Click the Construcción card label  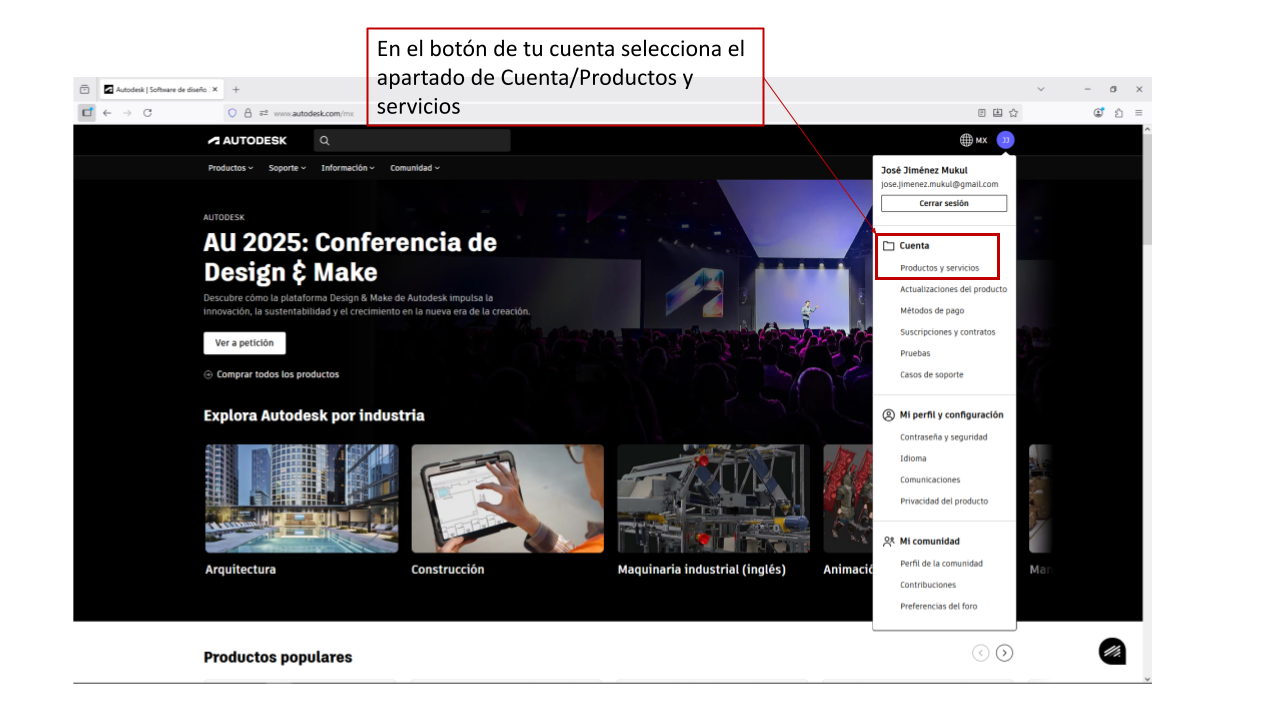(x=448, y=569)
